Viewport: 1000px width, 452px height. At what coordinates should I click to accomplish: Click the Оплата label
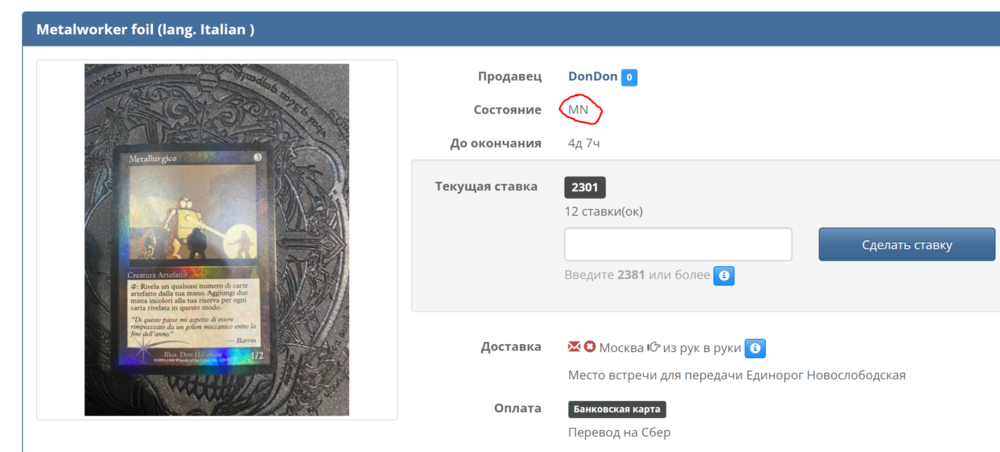(518, 409)
